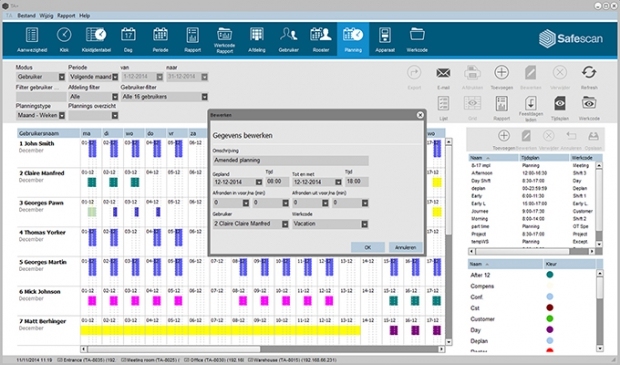
Task: Click the Toevoegen plus icon in toolbar
Action: pos(501,72)
